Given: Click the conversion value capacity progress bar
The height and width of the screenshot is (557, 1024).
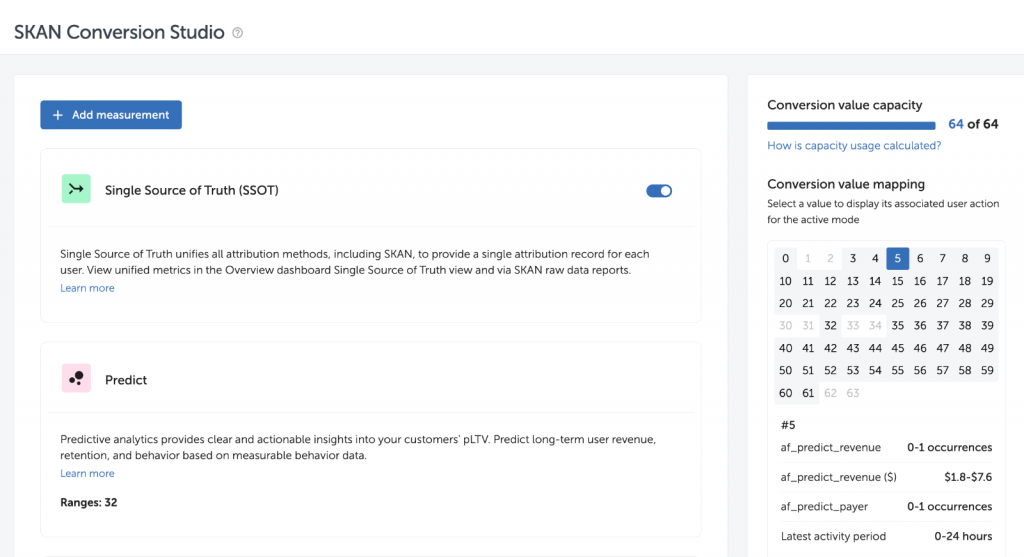Looking at the screenshot, I should [851, 125].
